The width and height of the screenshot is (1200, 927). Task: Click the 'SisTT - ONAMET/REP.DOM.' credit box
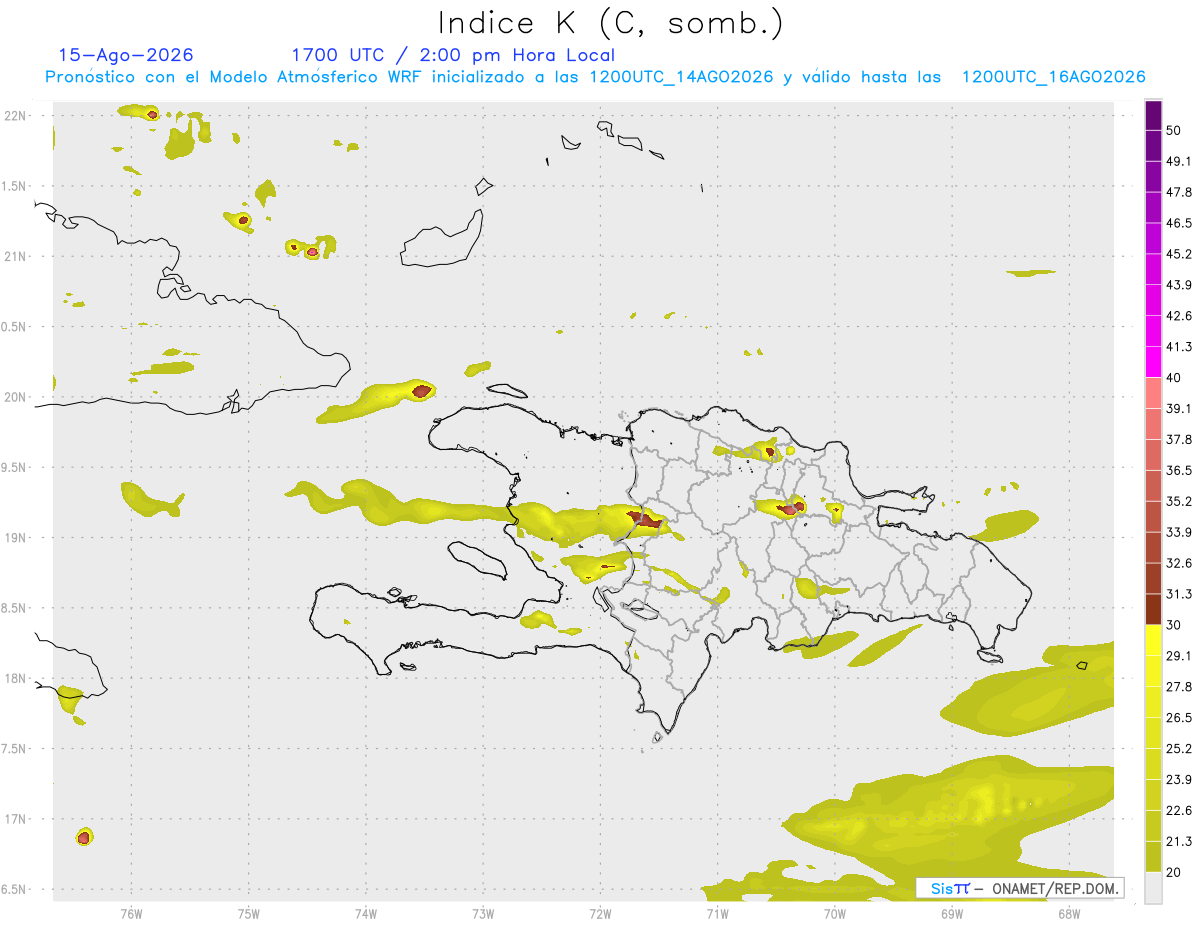click(1020, 888)
